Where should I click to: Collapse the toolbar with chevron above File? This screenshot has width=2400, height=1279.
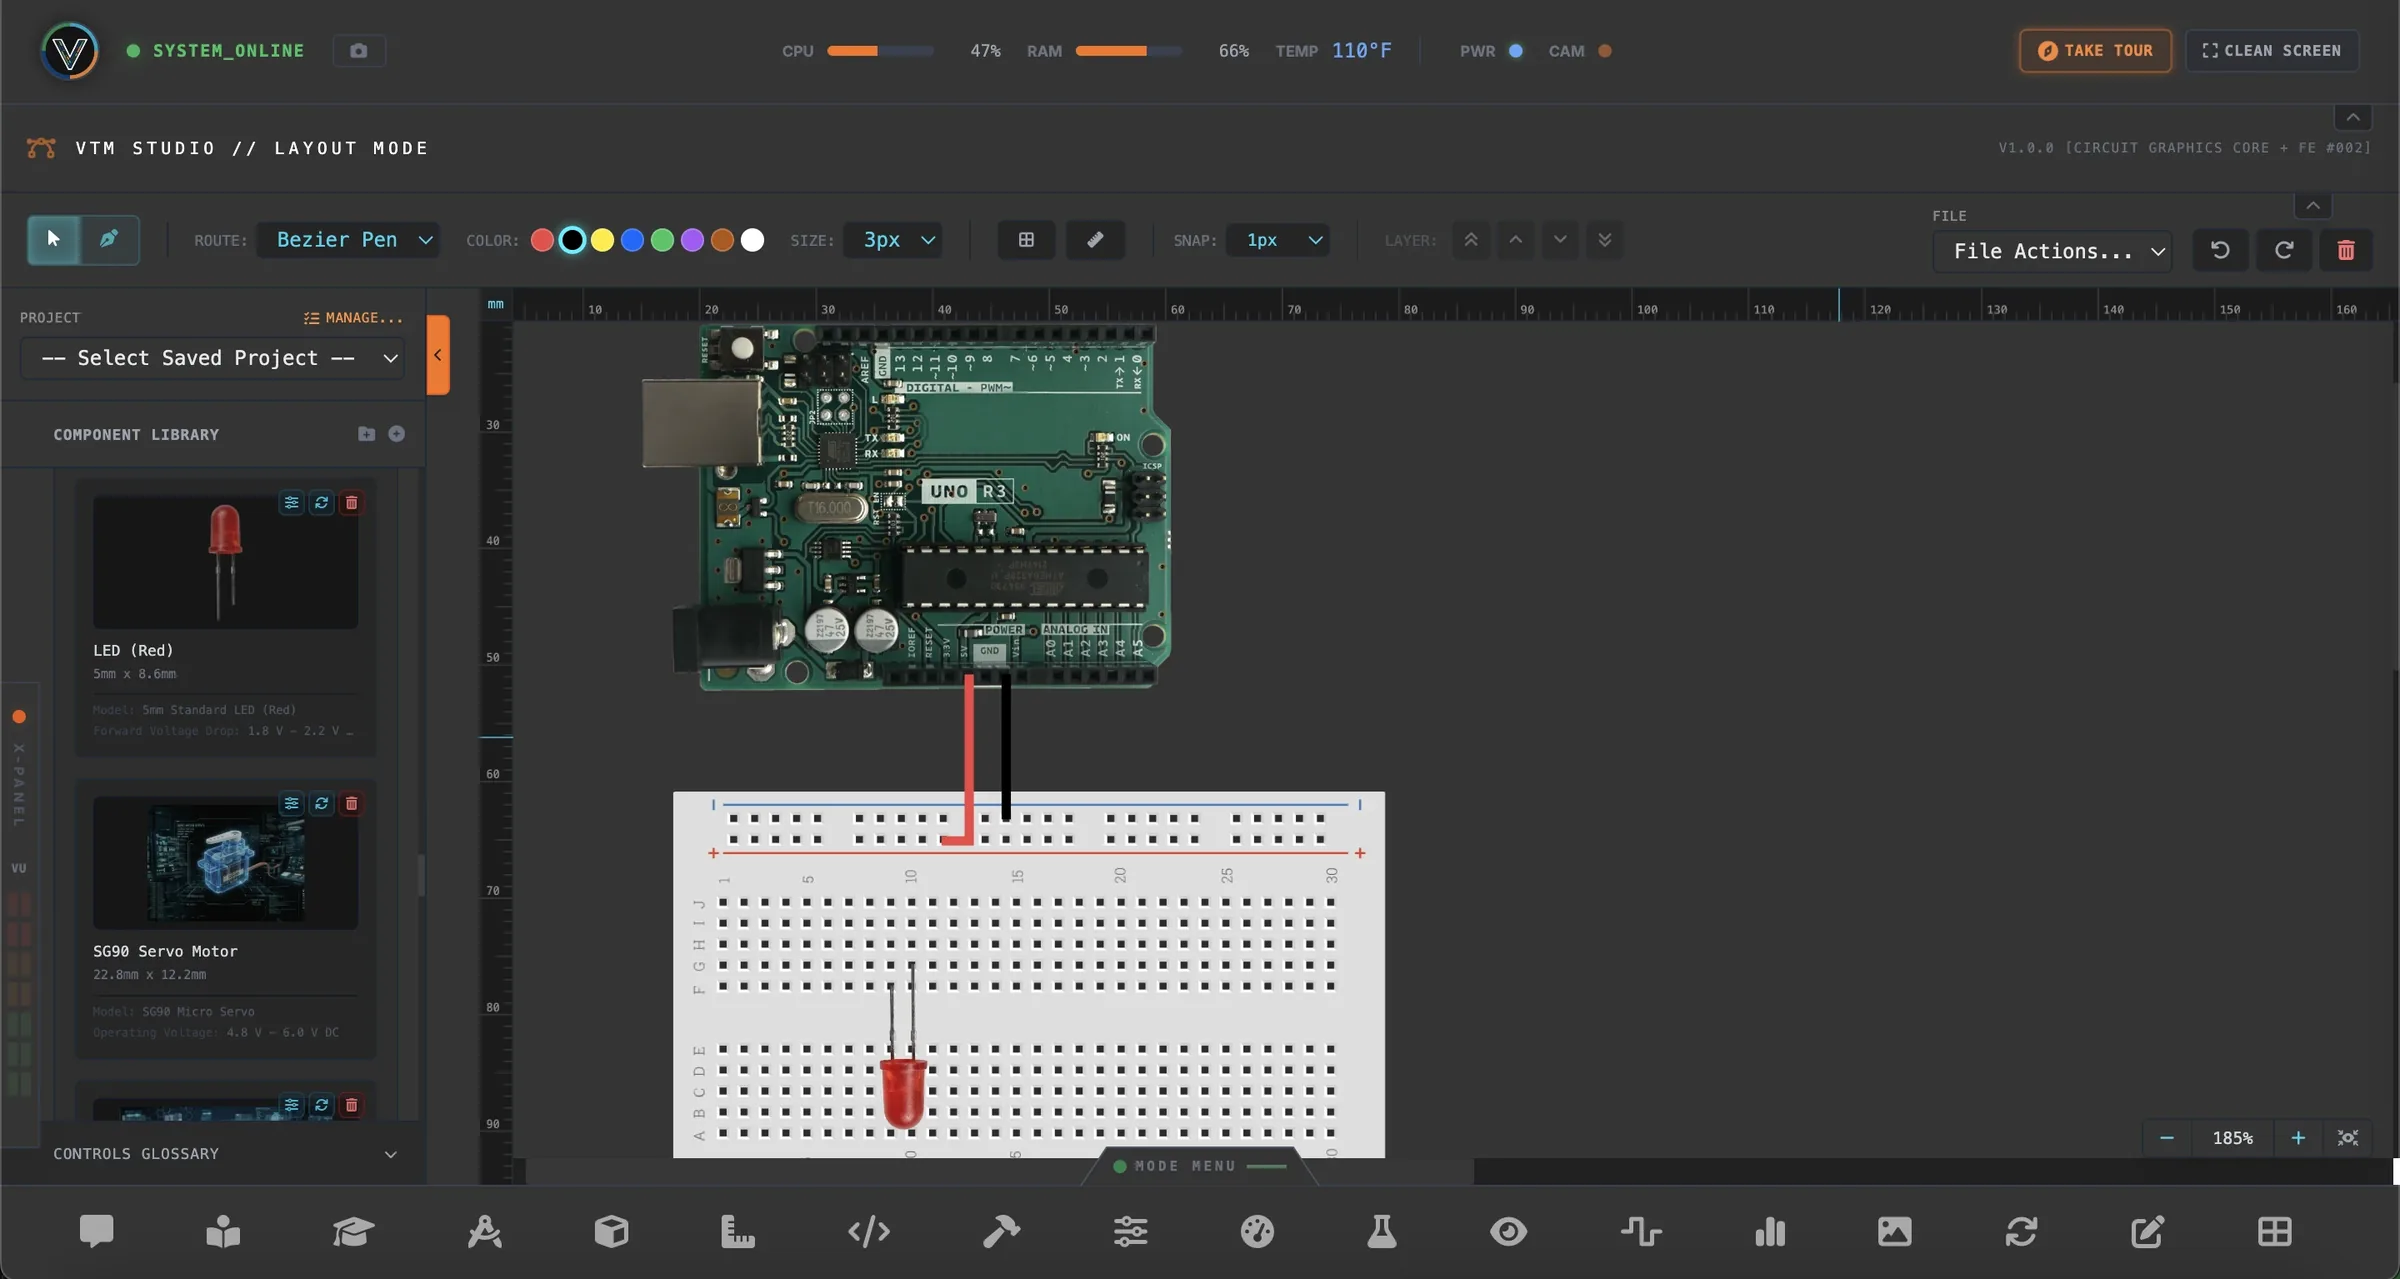tap(2313, 206)
